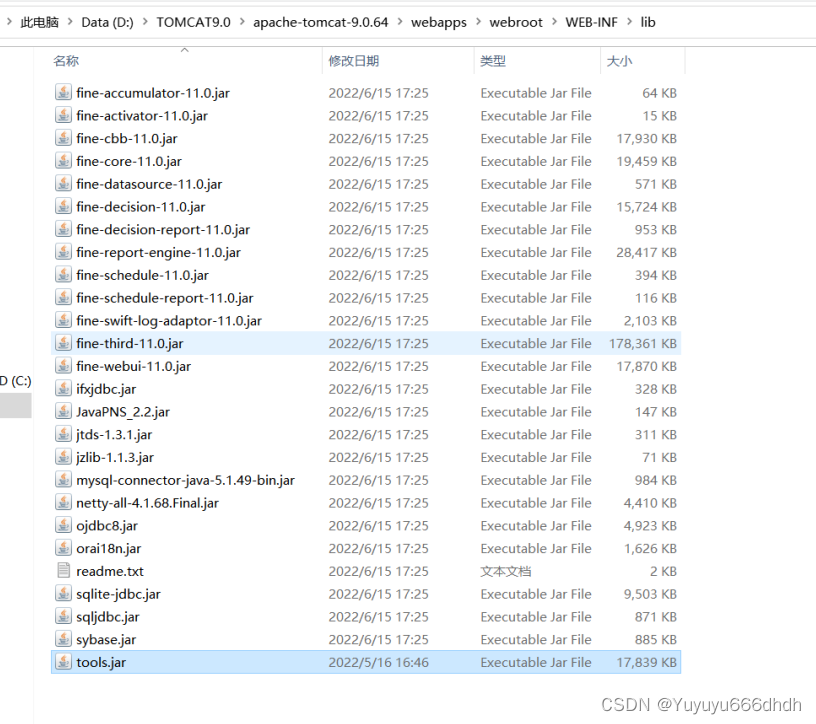Select the fine-swift-log-adaptor-11.0.jar icon
Viewport: 816px width, 724px height.
[x=63, y=321]
